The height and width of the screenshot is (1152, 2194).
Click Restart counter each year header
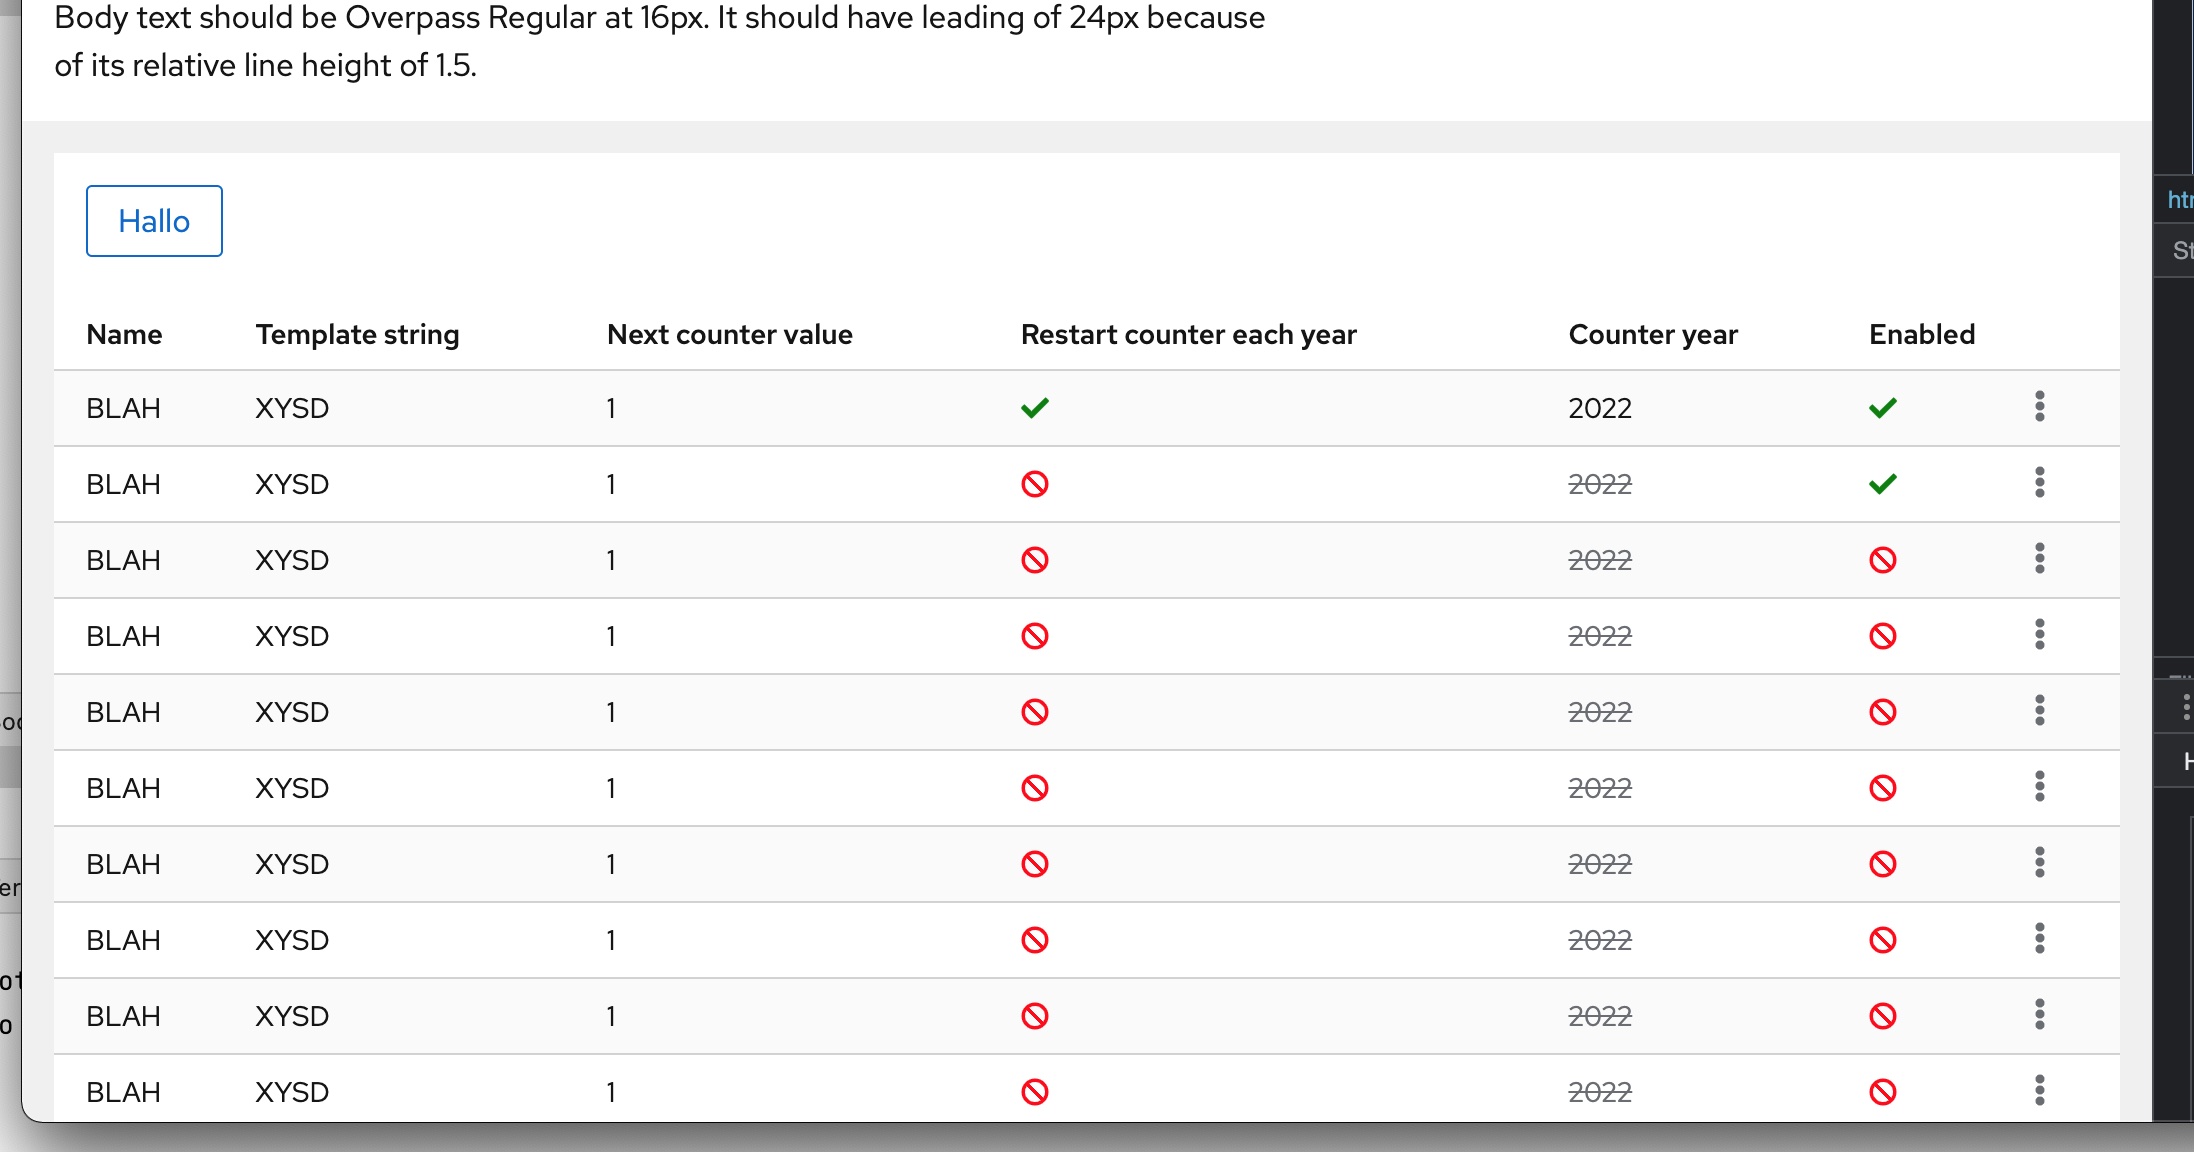click(1188, 334)
